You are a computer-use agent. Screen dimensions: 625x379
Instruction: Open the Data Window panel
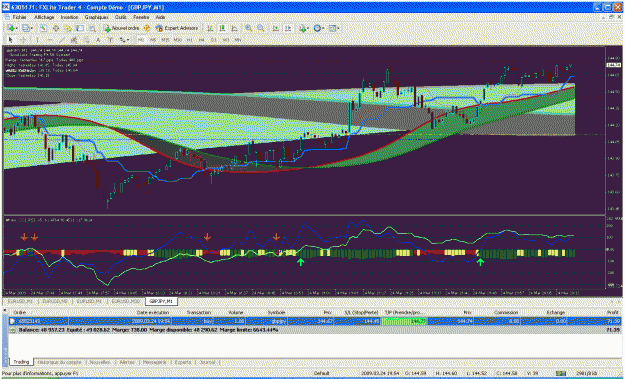pyautogui.click(x=56, y=28)
